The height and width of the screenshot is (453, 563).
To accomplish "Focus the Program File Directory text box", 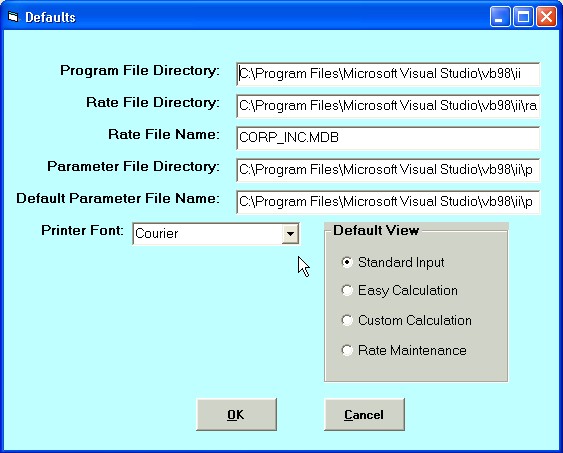I will [388, 74].
